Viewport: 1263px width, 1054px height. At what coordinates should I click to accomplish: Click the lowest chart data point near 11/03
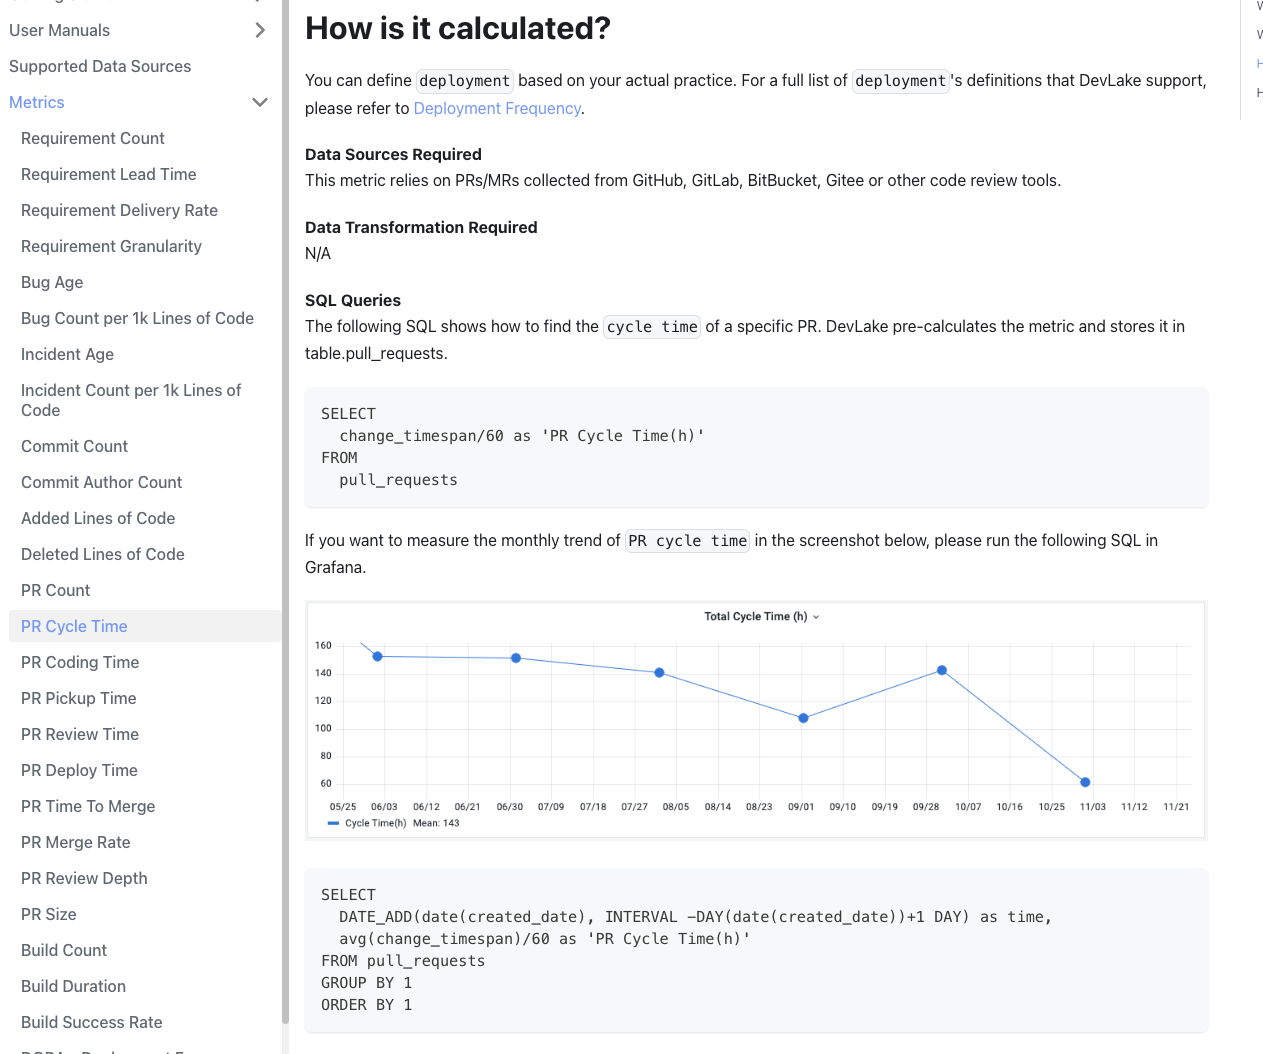pos(1085,782)
